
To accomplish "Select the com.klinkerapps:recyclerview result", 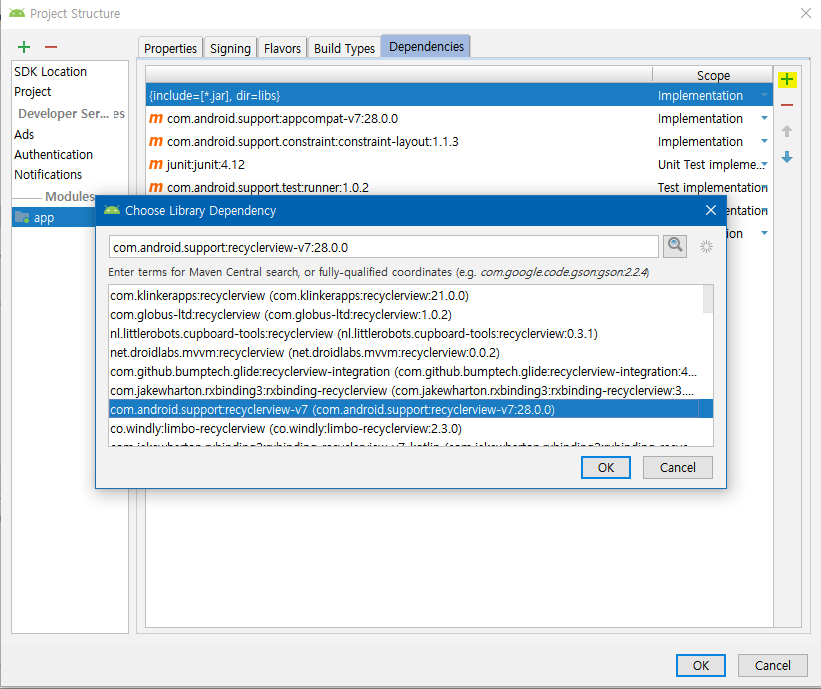I will [x=405, y=296].
